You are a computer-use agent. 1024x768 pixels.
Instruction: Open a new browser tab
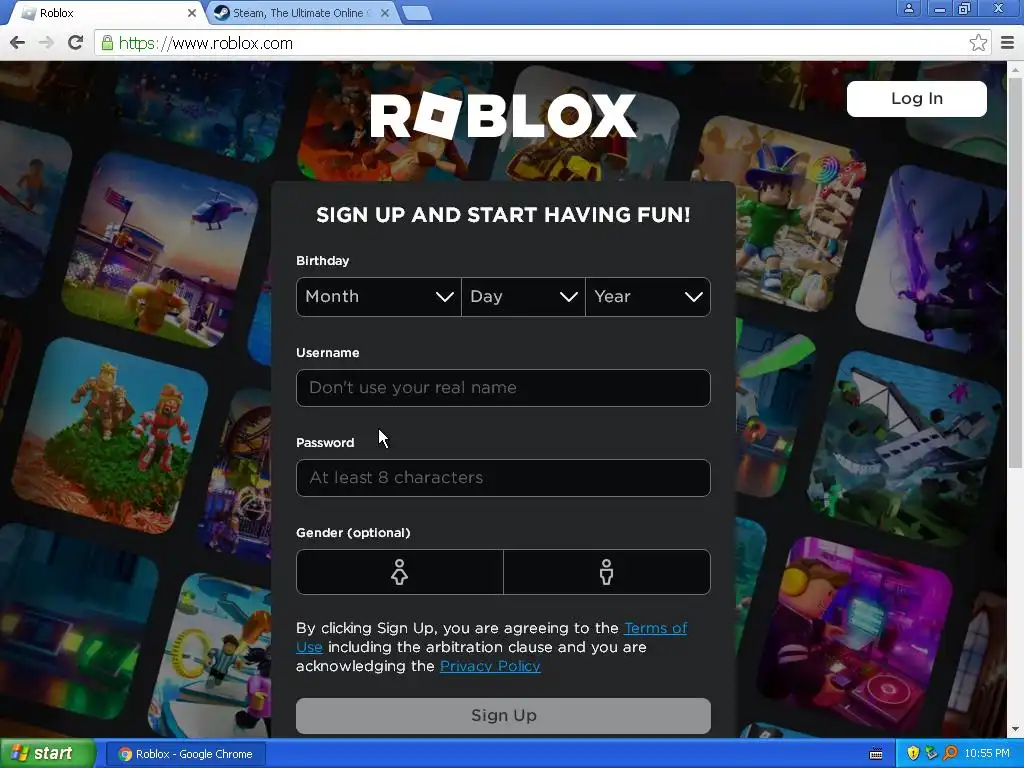tap(416, 13)
